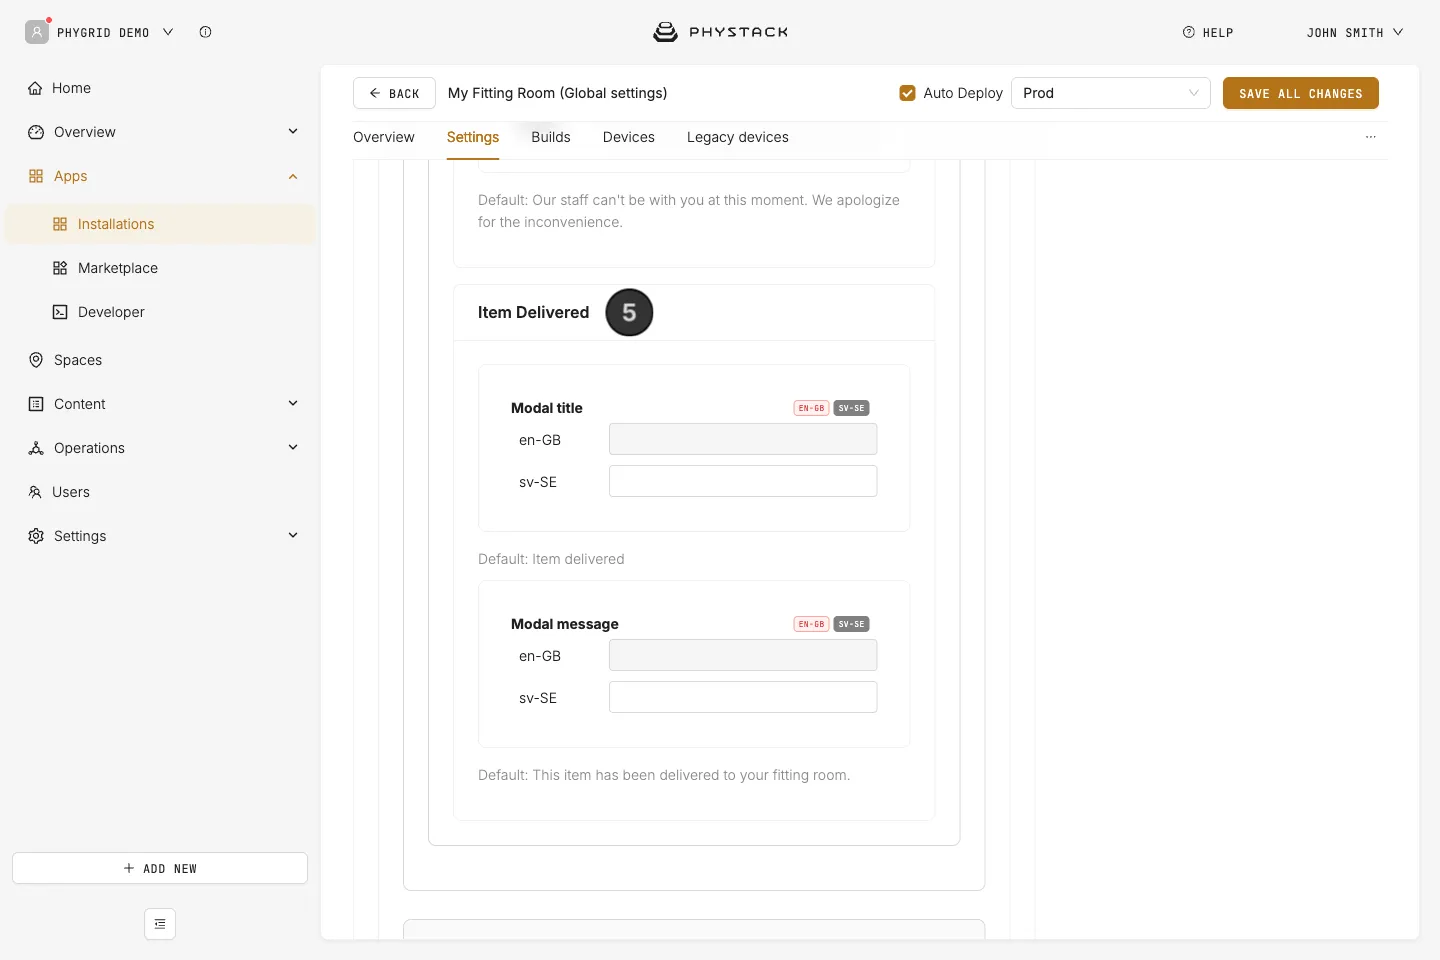Go back using the Back button
1440x960 pixels.
(x=394, y=93)
